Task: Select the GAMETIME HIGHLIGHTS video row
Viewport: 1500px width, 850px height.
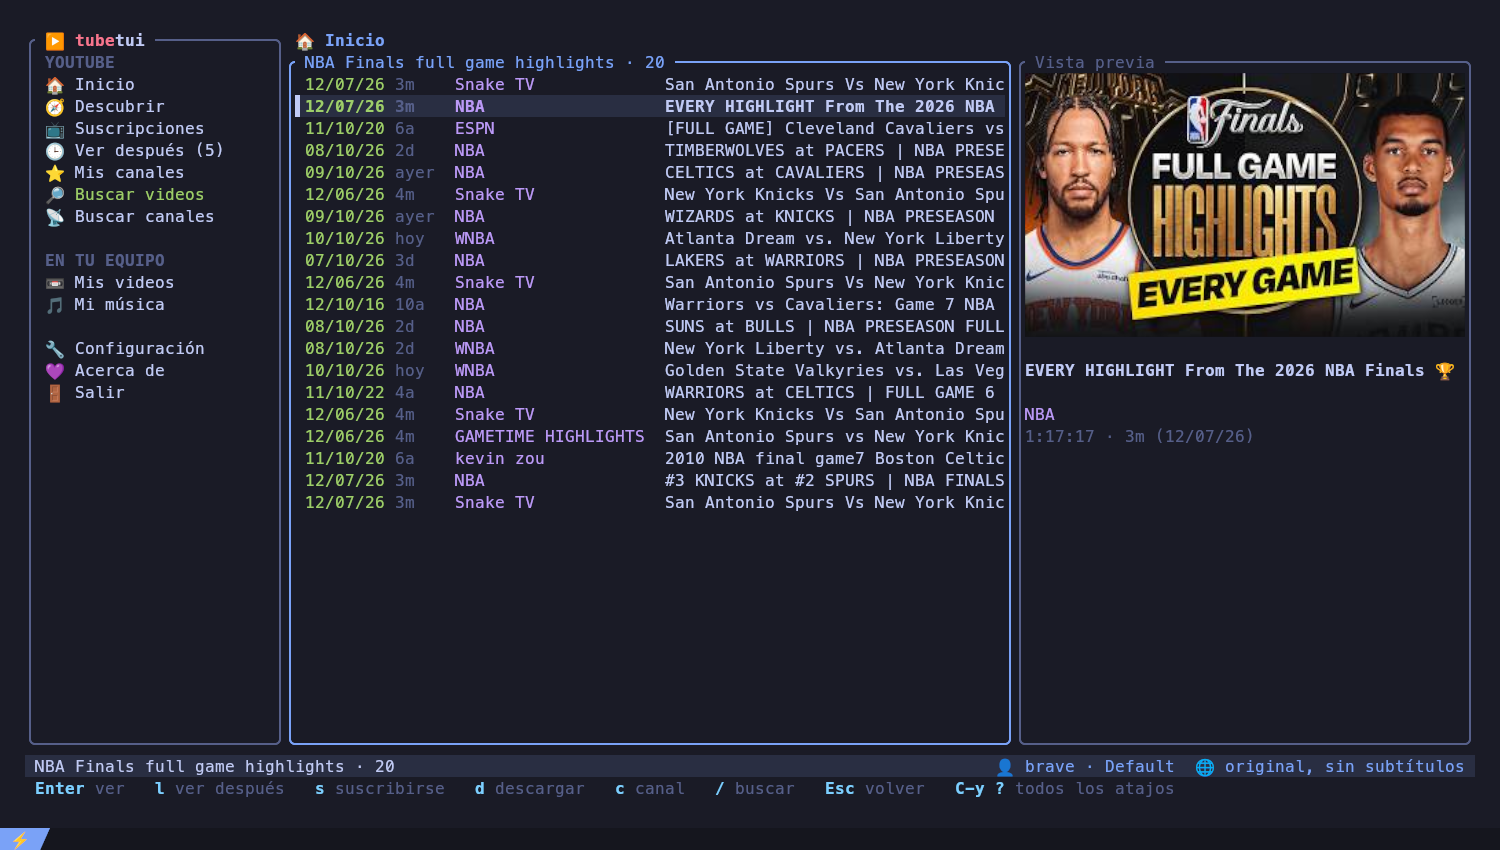Action: coord(650,437)
